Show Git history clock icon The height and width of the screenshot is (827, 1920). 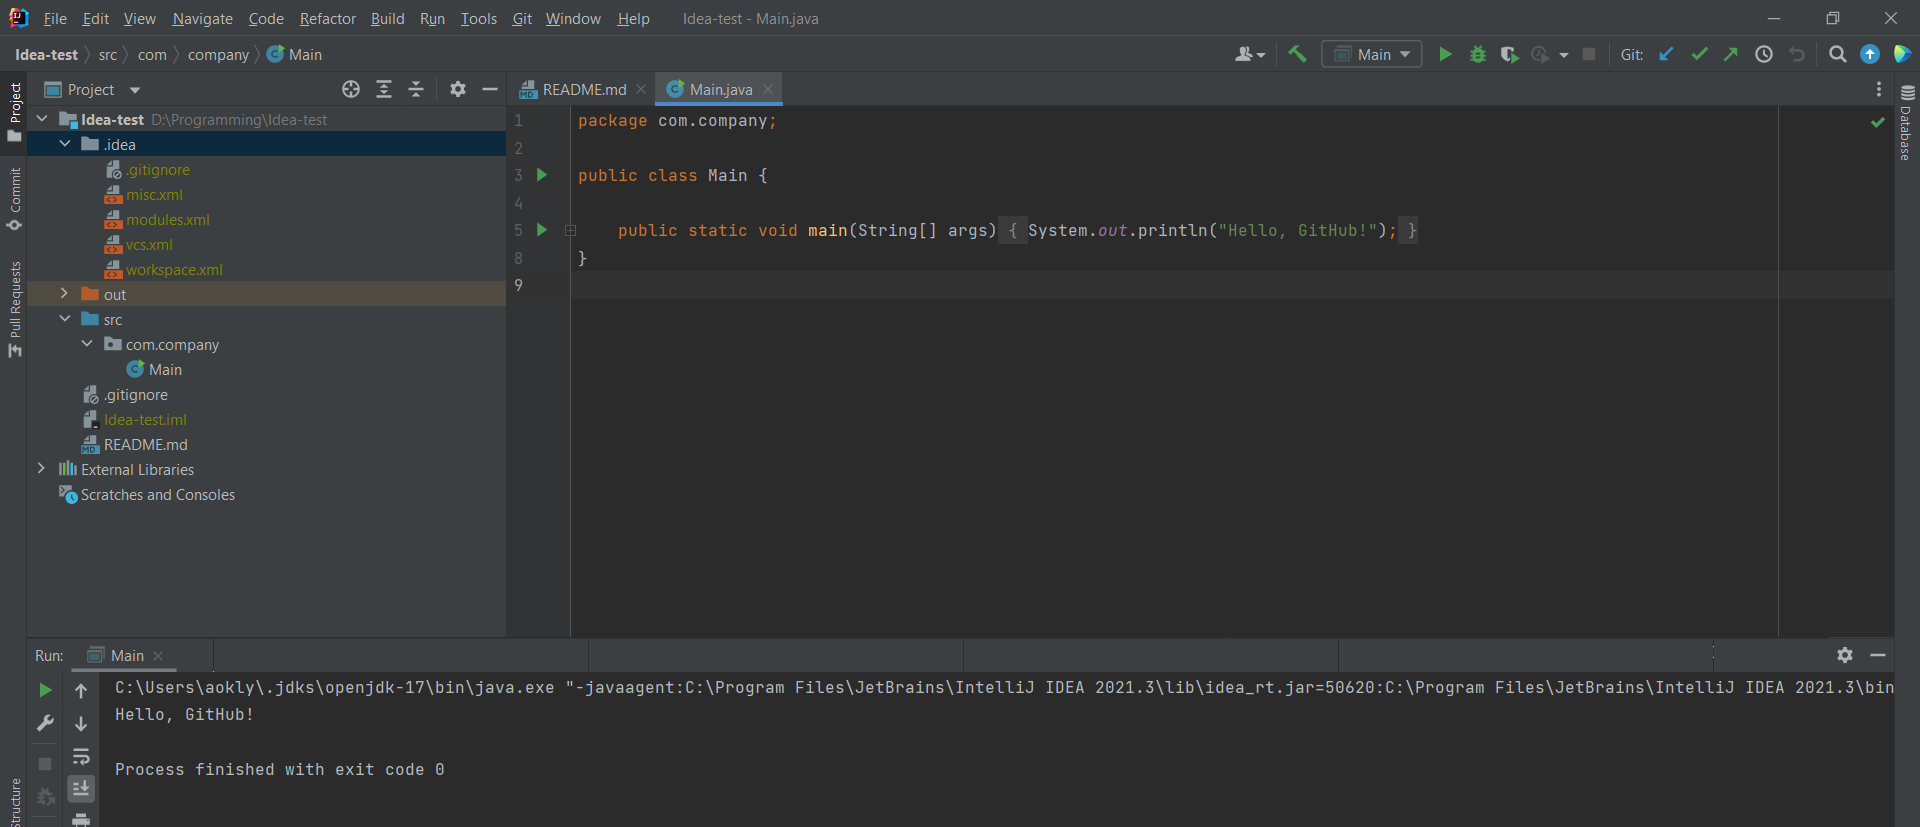pos(1764,54)
